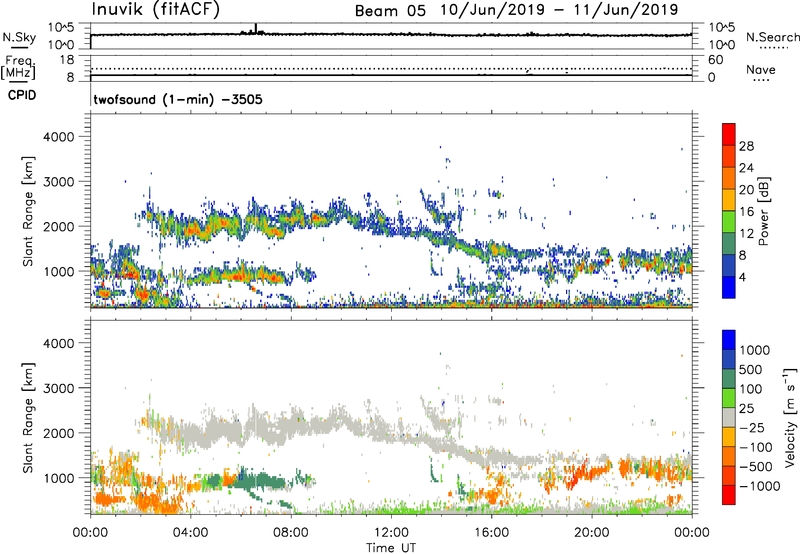This screenshot has height=554, width=800.
Task: Click the 'Freq. [MHz]' axis label
Action: click(19, 68)
